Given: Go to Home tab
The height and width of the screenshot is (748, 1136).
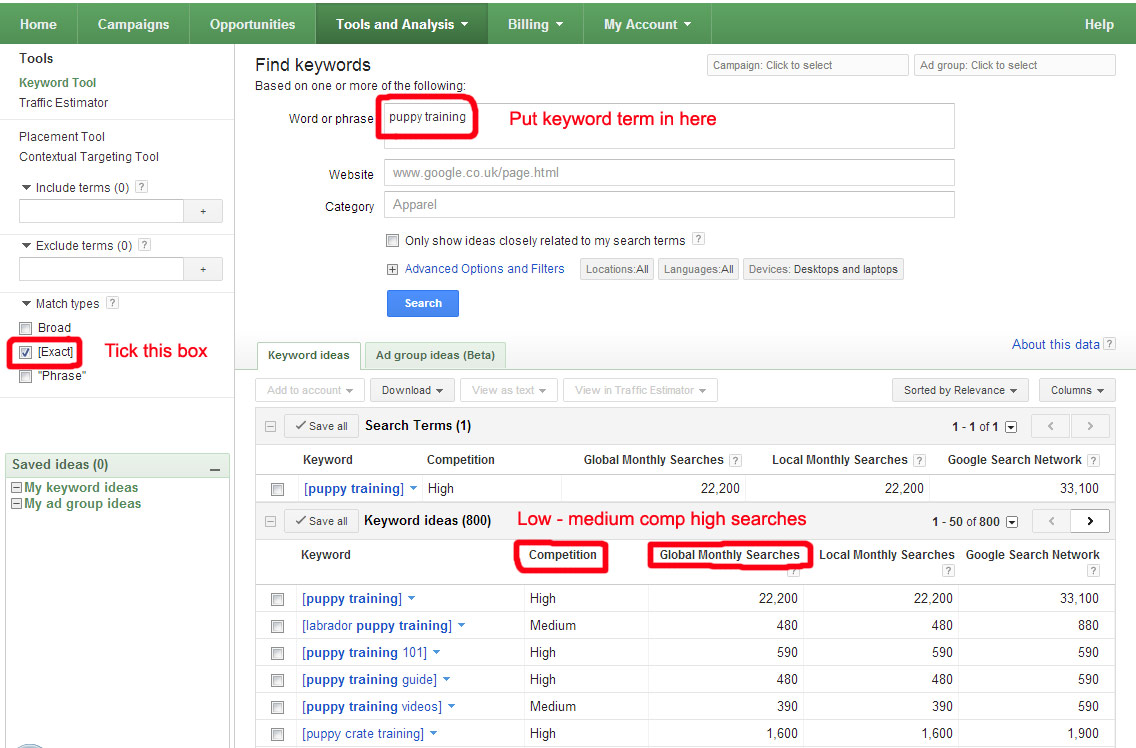Looking at the screenshot, I should [x=38, y=24].
